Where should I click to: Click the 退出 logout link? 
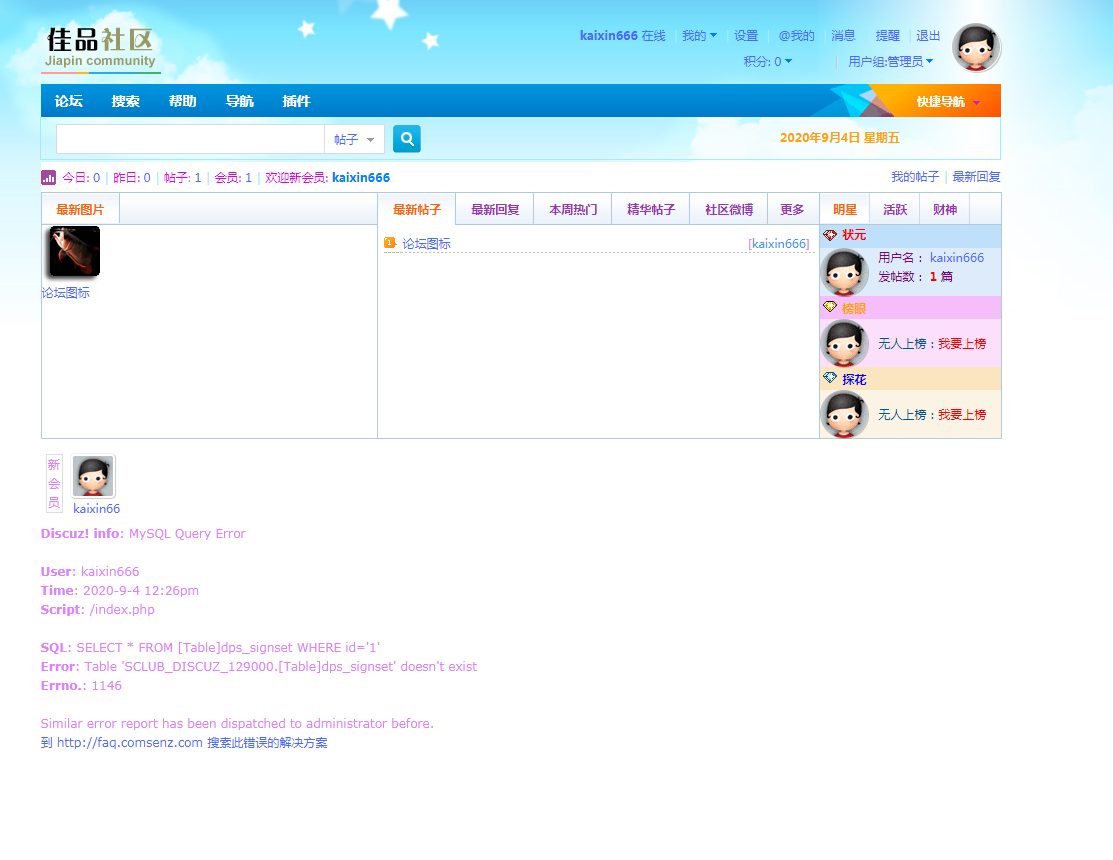point(928,36)
